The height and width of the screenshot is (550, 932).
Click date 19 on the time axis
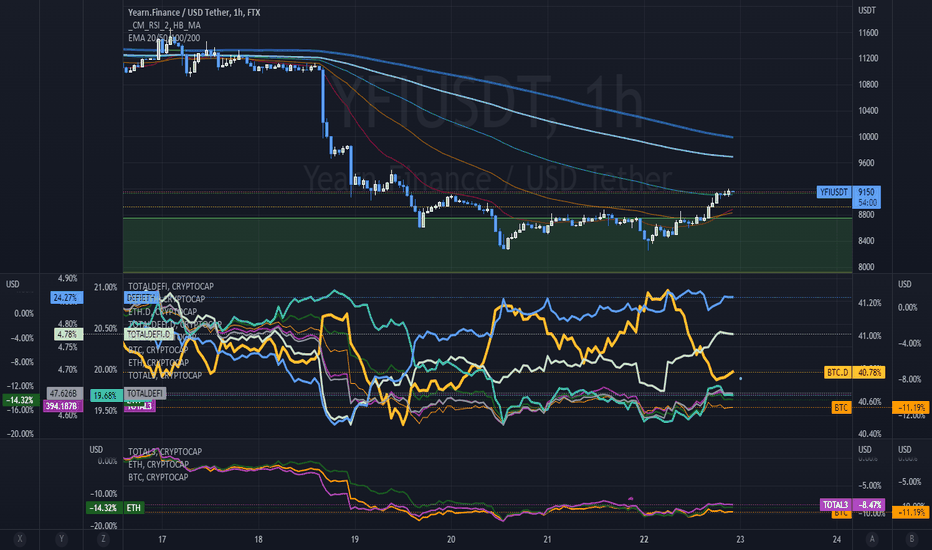click(355, 539)
